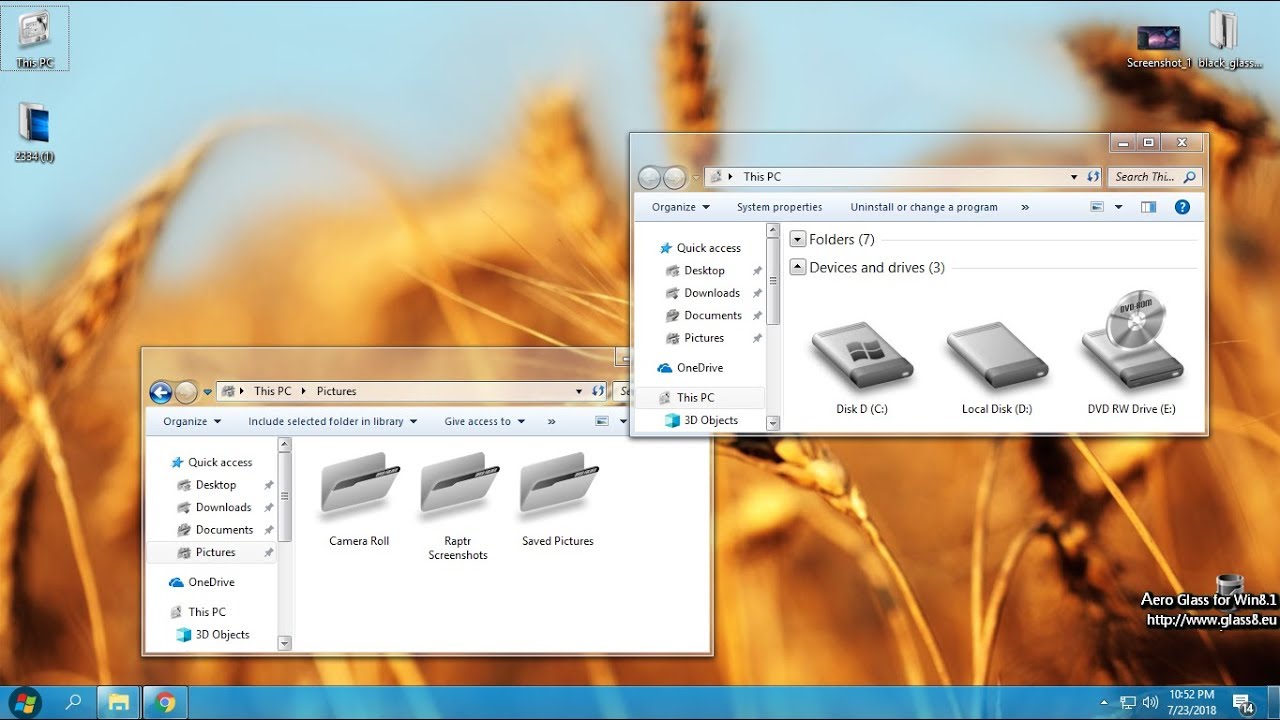The image size is (1280, 720).
Task: Click System properties in the toolbar
Action: click(779, 207)
